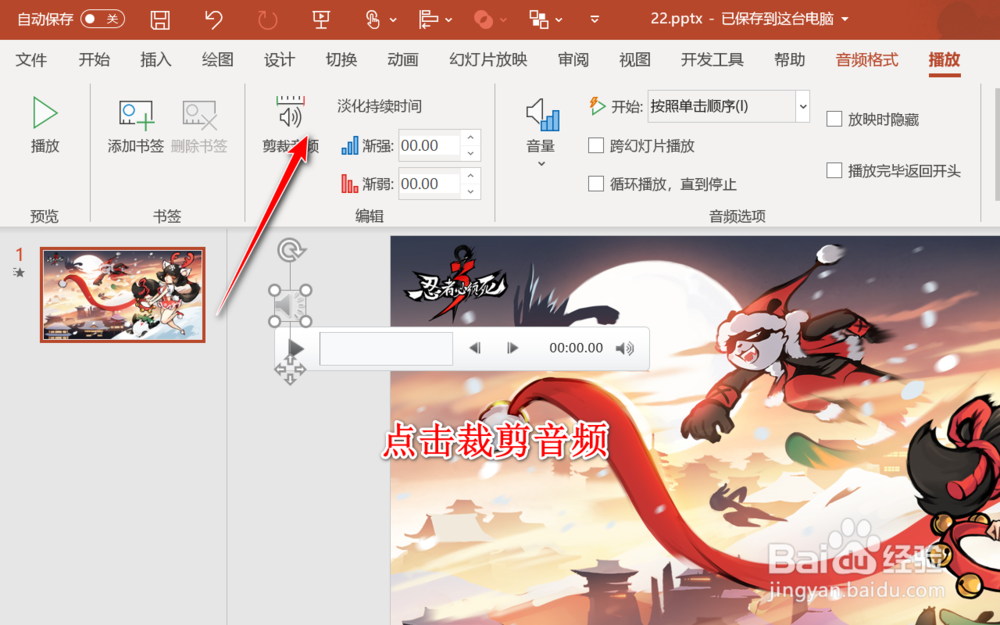Open the file name save-location dropdown

click(x=845, y=19)
